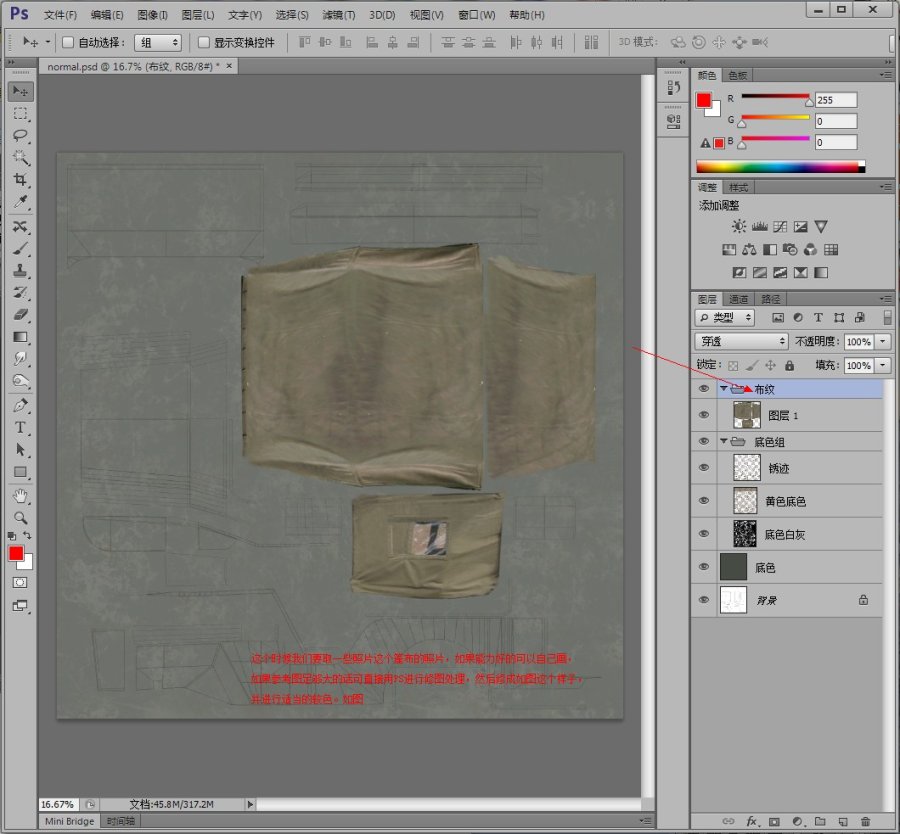The width and height of the screenshot is (900, 834).
Task: Select the Eraser tool
Action: (21, 315)
